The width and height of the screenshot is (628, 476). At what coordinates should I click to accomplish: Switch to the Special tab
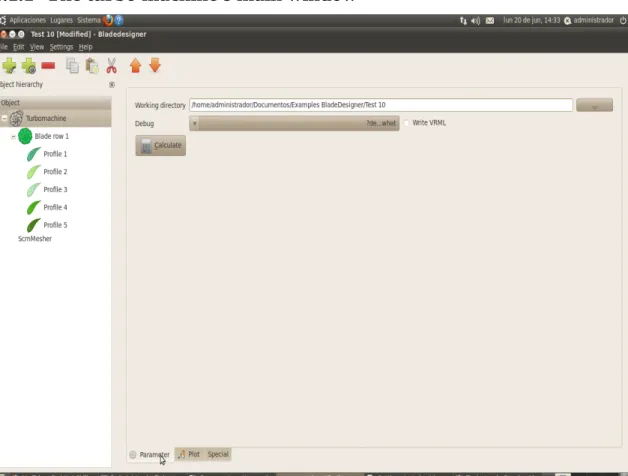point(218,454)
